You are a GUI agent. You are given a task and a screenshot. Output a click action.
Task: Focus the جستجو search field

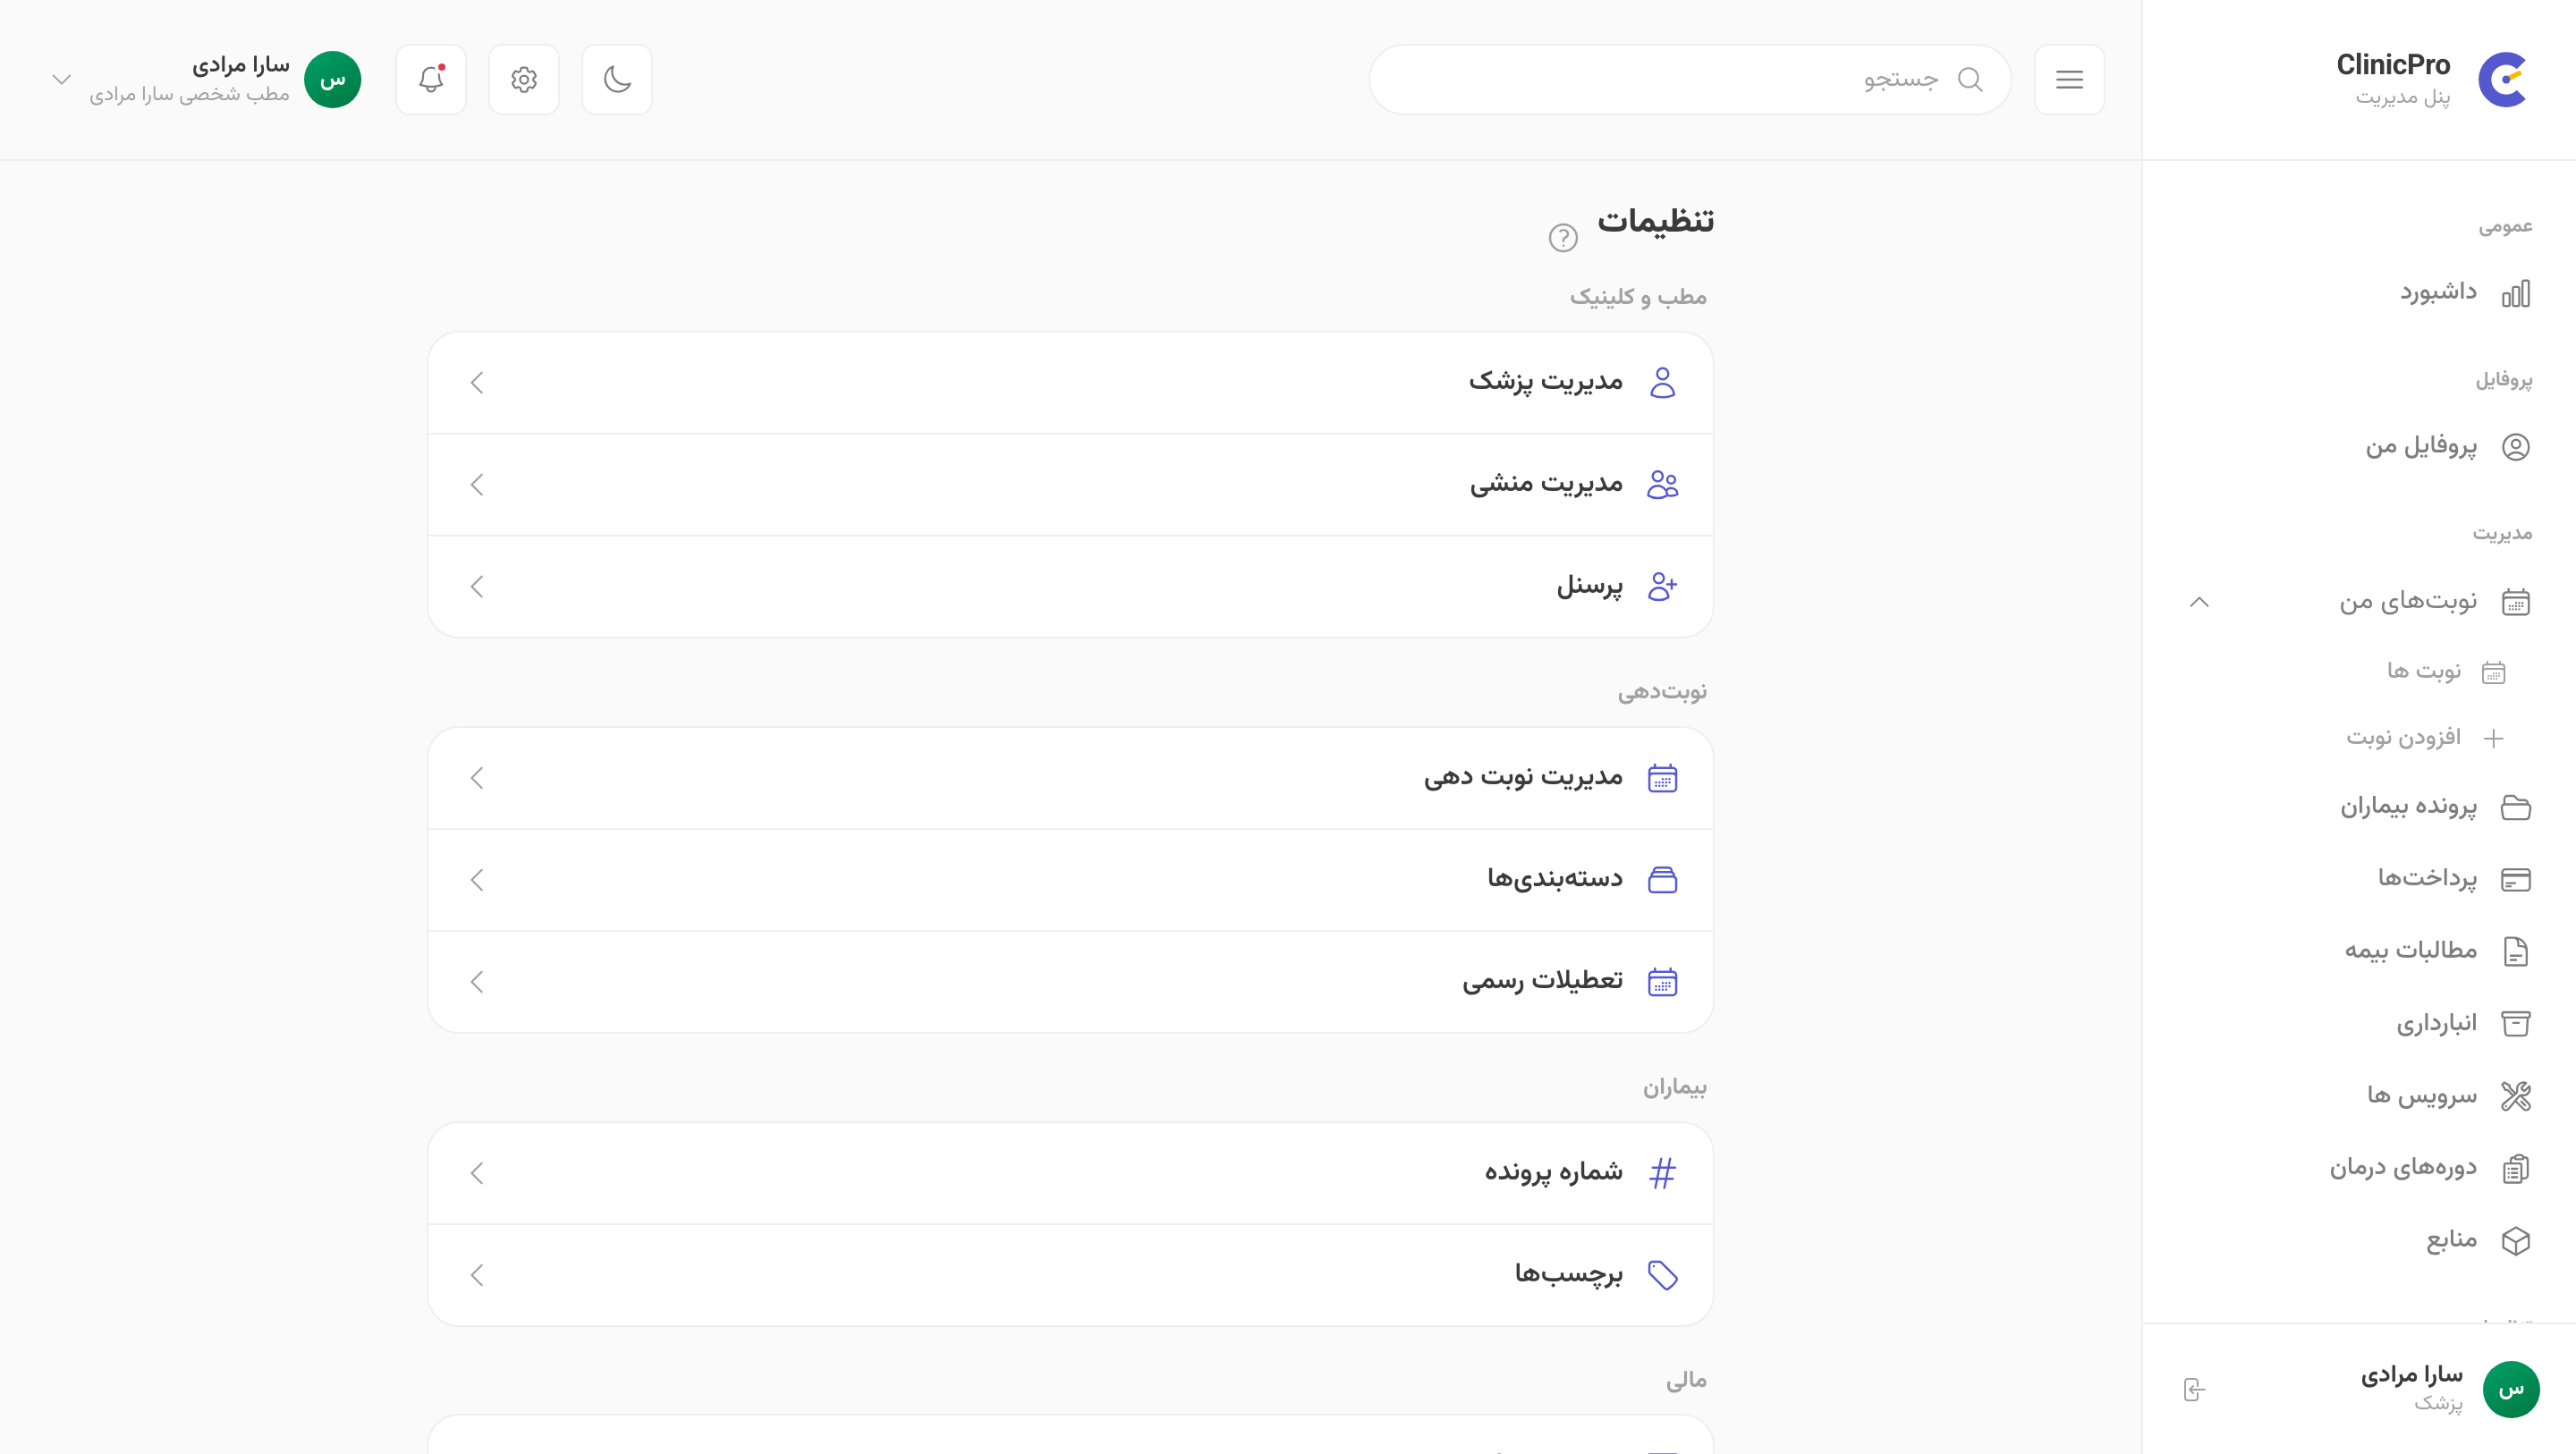click(x=1690, y=79)
